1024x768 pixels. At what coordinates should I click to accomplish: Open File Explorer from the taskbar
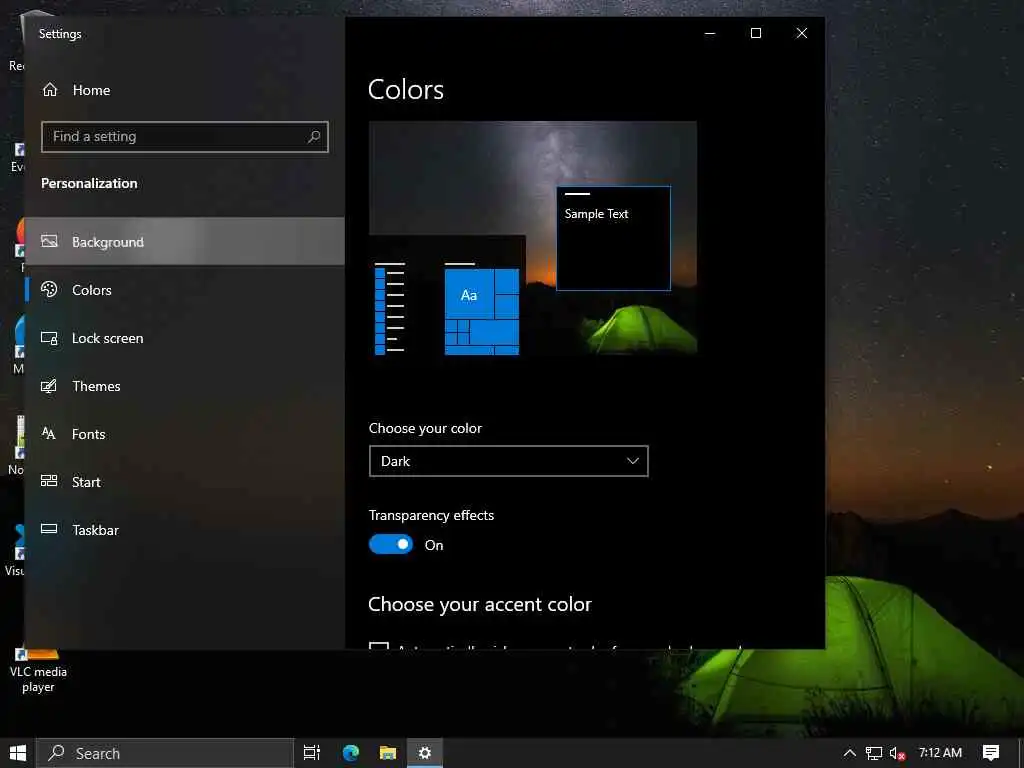[x=388, y=753]
